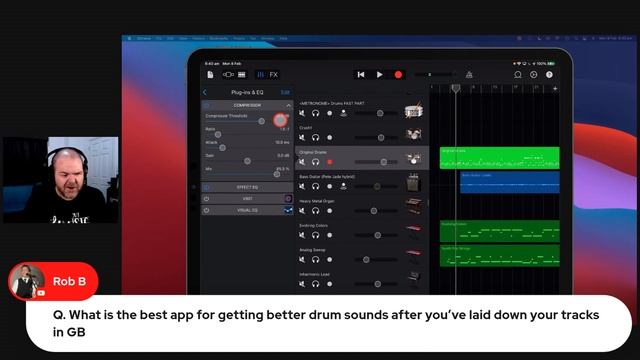Mute the Analog Sweep track
Screen dimensions: 640x360
302,260
